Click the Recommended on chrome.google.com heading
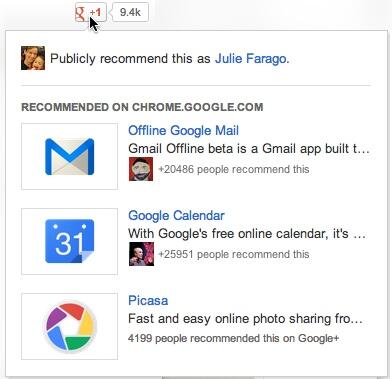 pos(142,107)
